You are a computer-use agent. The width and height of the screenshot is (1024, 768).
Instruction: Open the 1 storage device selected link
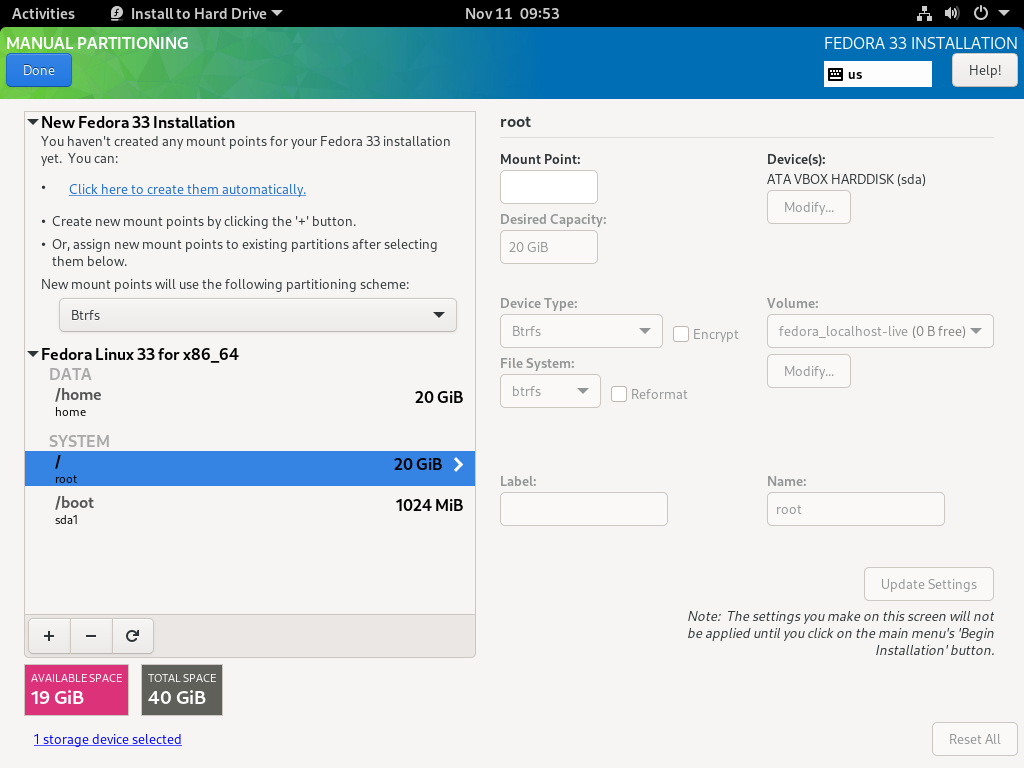(x=108, y=739)
